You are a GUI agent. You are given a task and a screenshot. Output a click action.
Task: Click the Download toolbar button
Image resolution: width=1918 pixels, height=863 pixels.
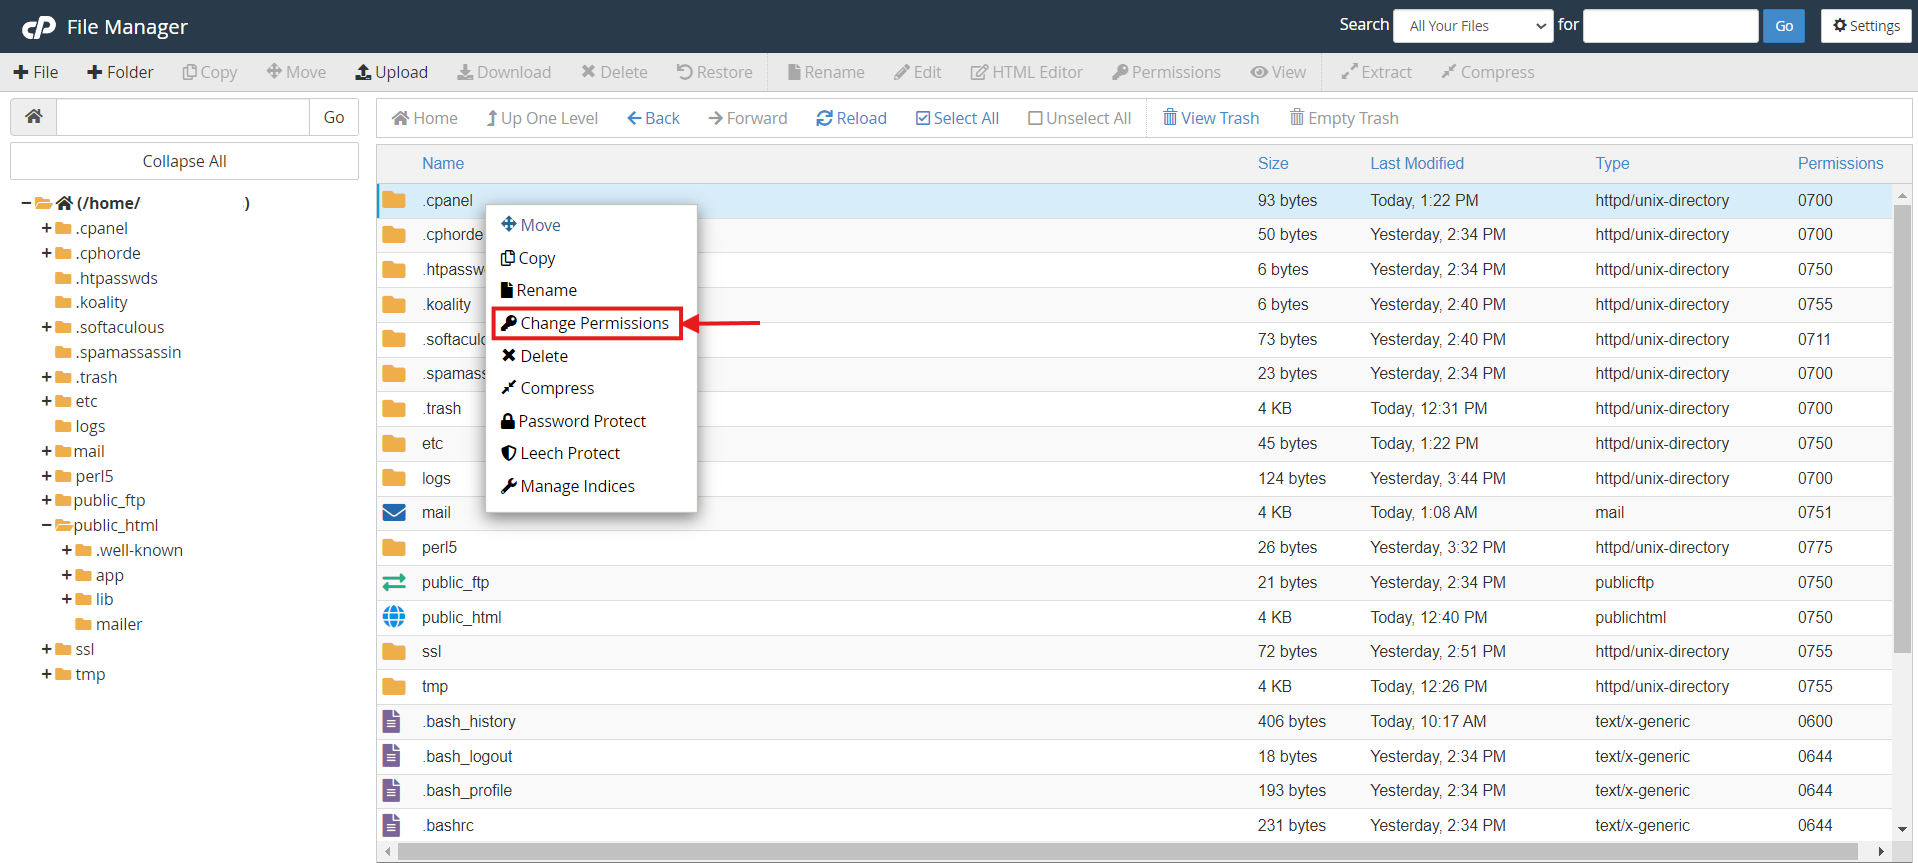[x=504, y=72]
